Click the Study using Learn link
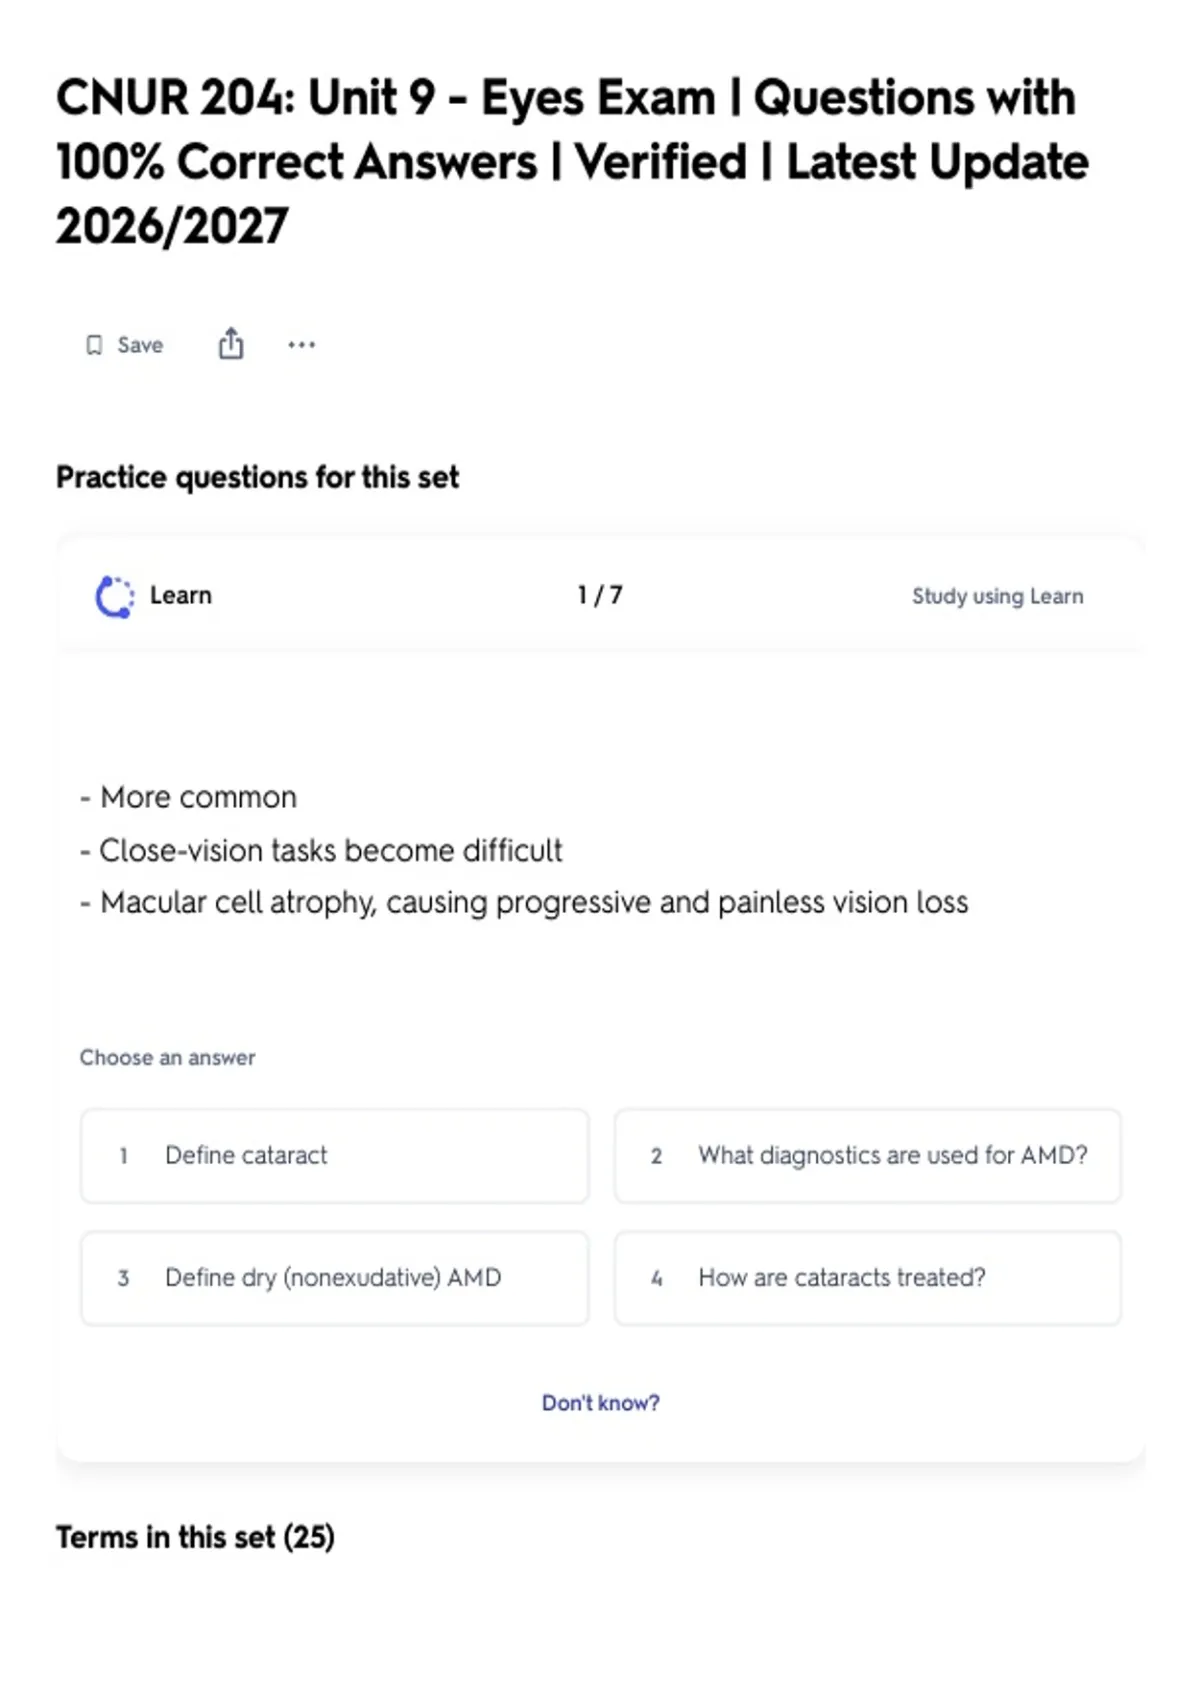 [997, 596]
